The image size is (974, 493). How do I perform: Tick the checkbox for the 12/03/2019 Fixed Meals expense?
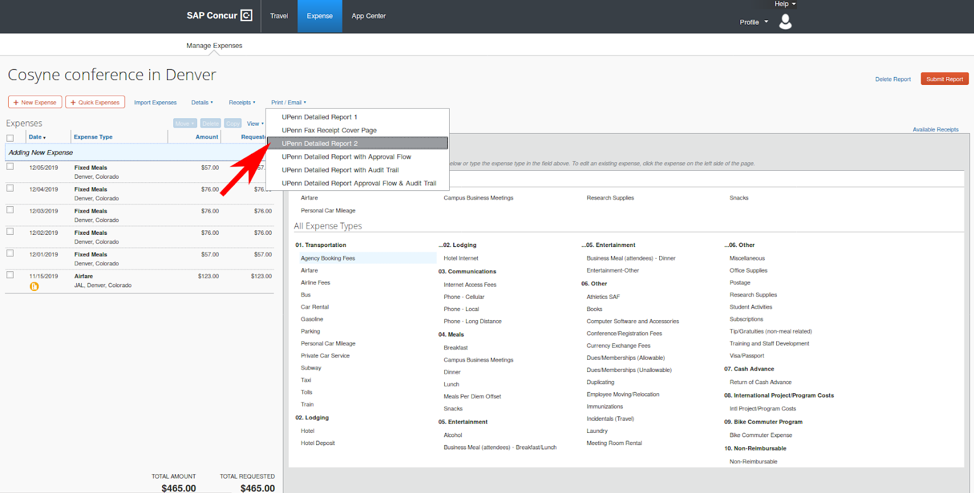[x=10, y=210]
